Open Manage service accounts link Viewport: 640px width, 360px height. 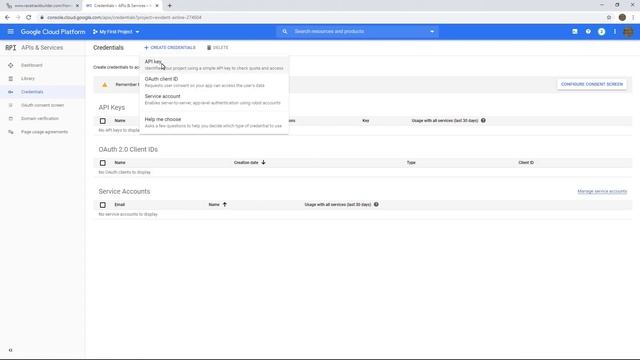pyautogui.click(x=602, y=191)
